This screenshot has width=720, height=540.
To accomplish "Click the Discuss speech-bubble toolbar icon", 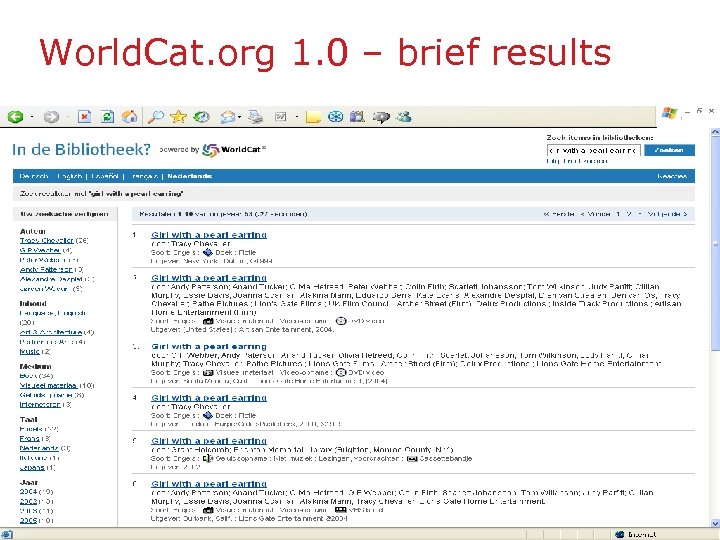I will 381,117.
